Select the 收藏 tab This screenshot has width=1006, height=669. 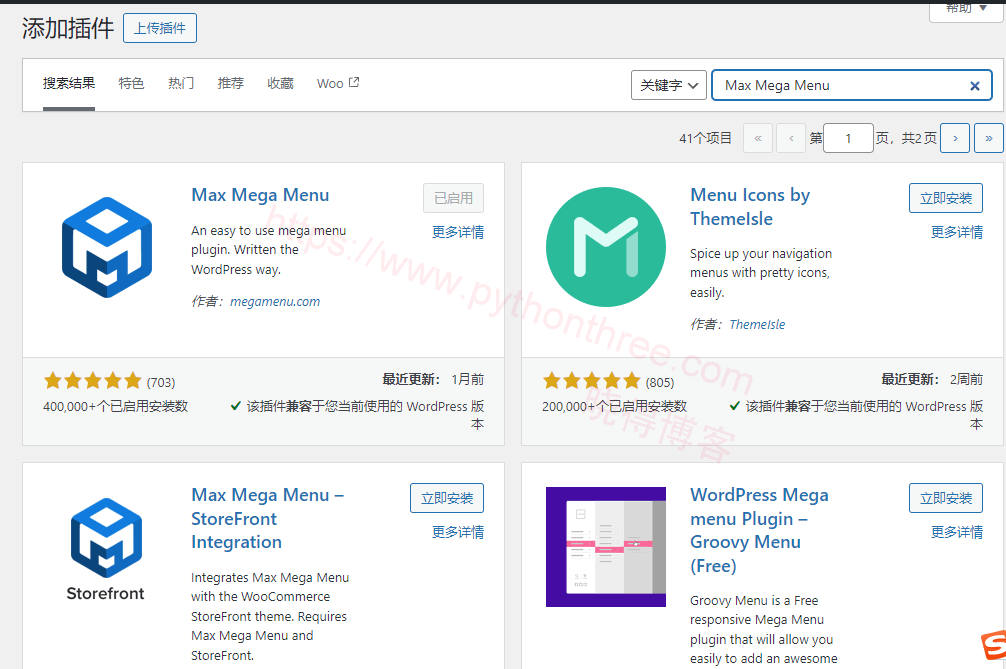click(280, 83)
